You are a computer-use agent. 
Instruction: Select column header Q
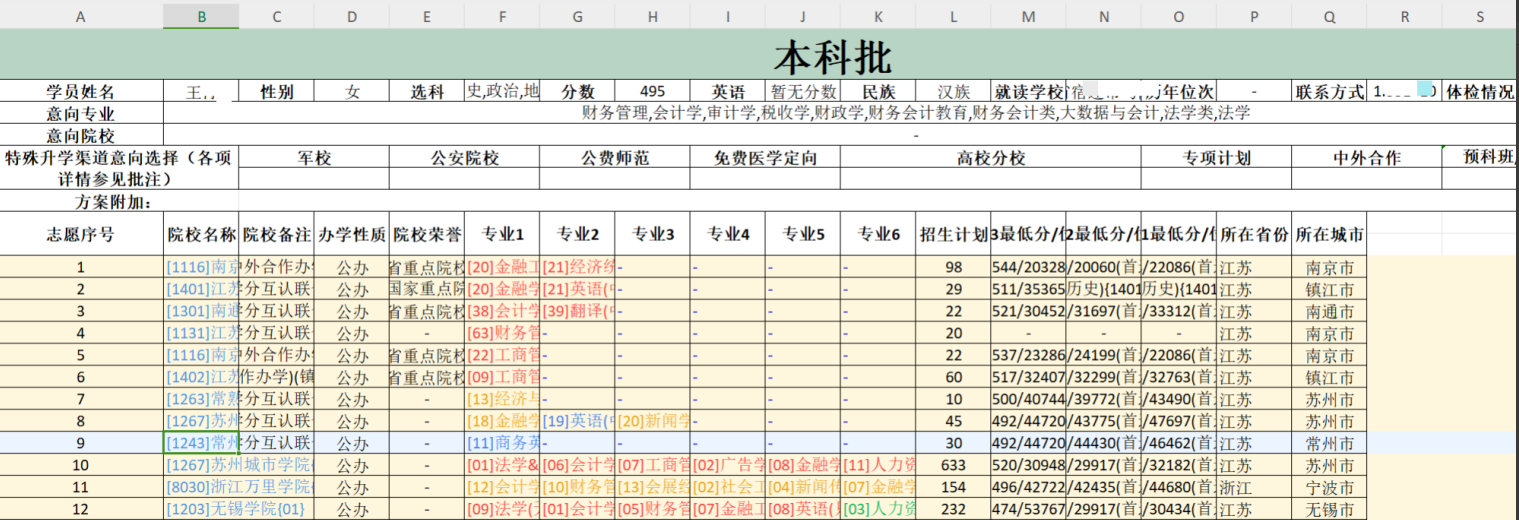pos(1329,16)
